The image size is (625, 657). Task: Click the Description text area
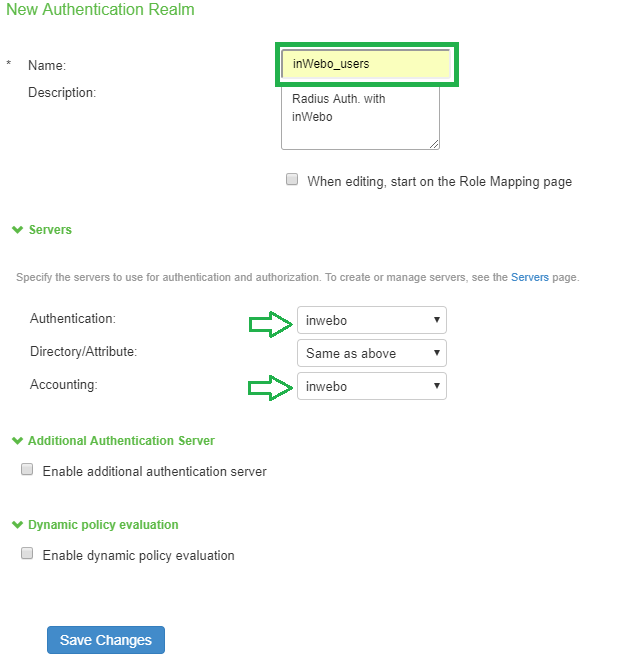[x=361, y=118]
